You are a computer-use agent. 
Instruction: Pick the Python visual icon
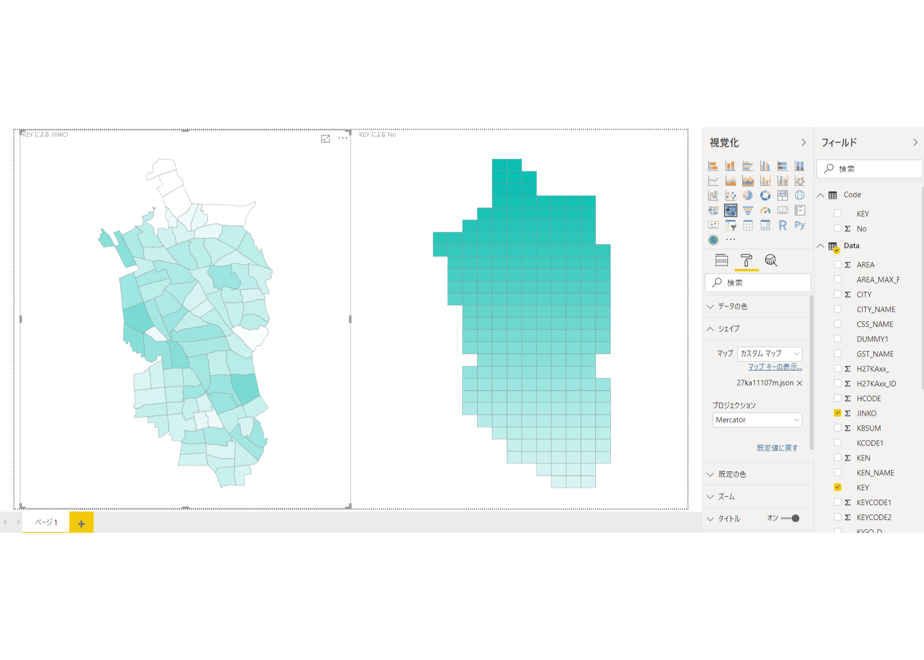[800, 225]
